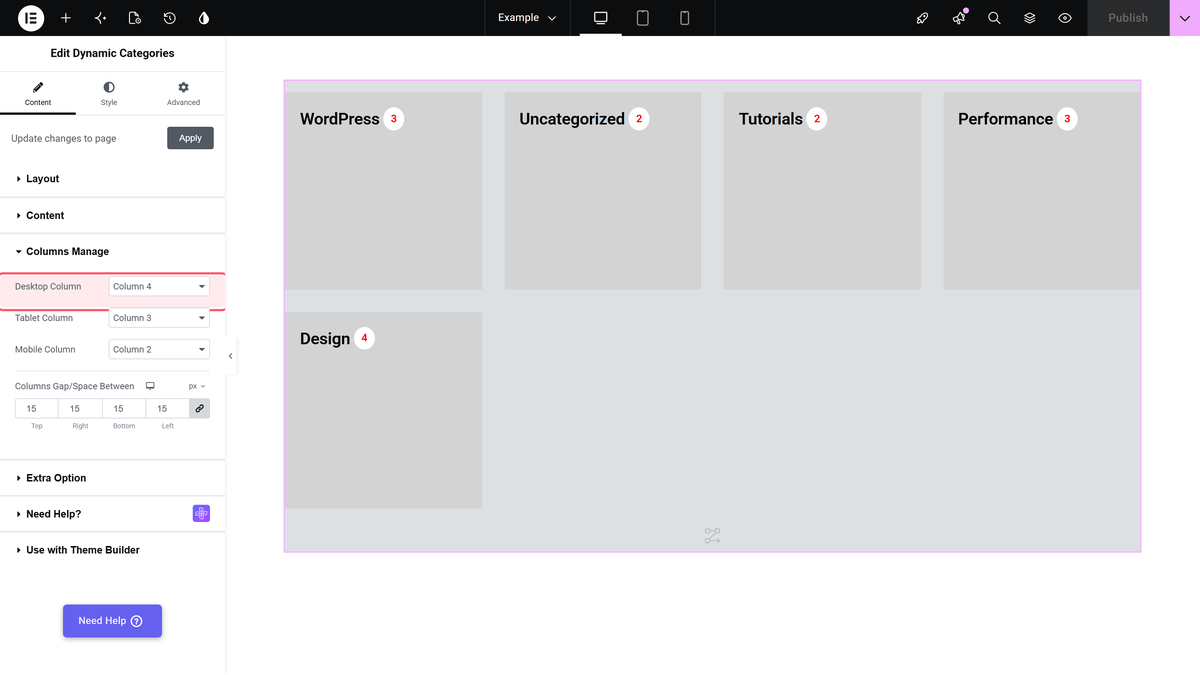Click responsive monitor icon beside Columns Gap
This screenshot has height=675, width=1200.
(x=150, y=386)
